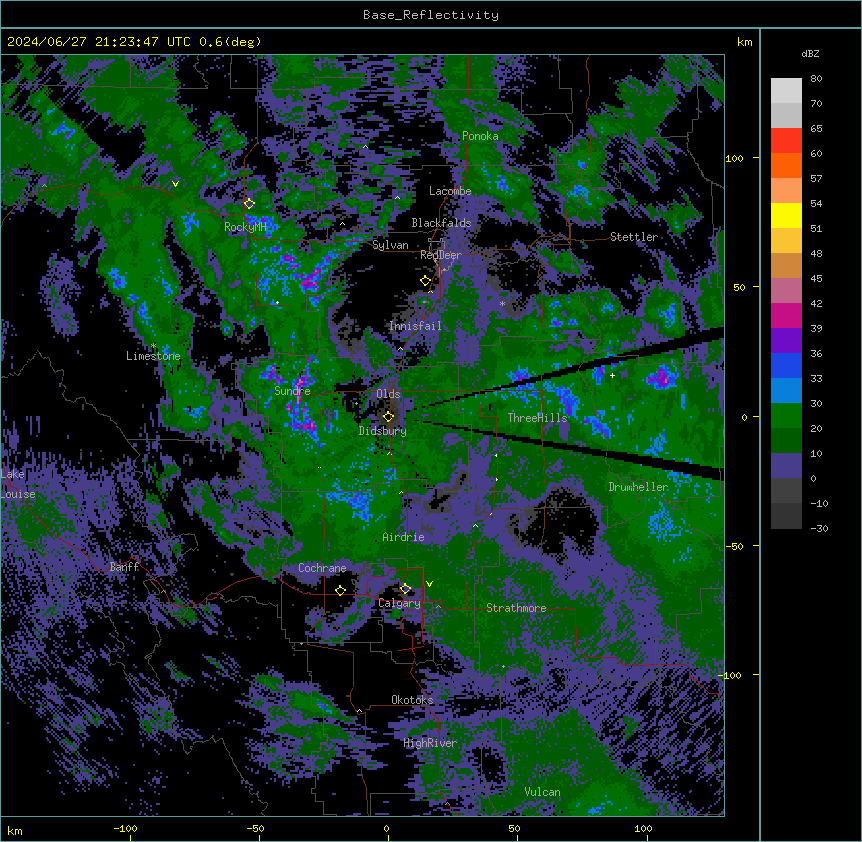Select the Banff label
Viewport: 862px width, 842px height.
124,567
